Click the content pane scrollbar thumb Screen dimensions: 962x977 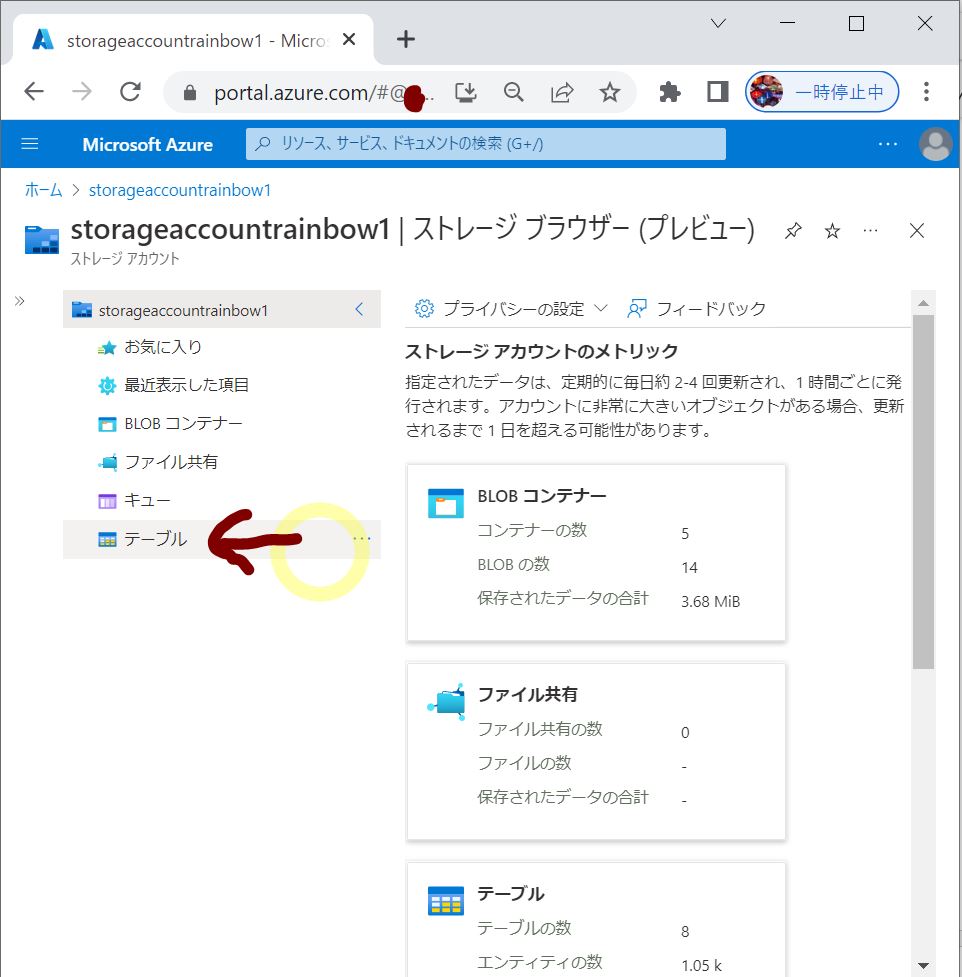coord(923,492)
